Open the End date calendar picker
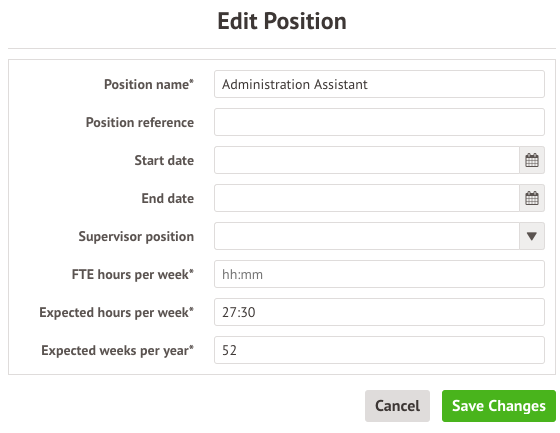Image resolution: width=560 pixels, height=433 pixels. (532, 198)
